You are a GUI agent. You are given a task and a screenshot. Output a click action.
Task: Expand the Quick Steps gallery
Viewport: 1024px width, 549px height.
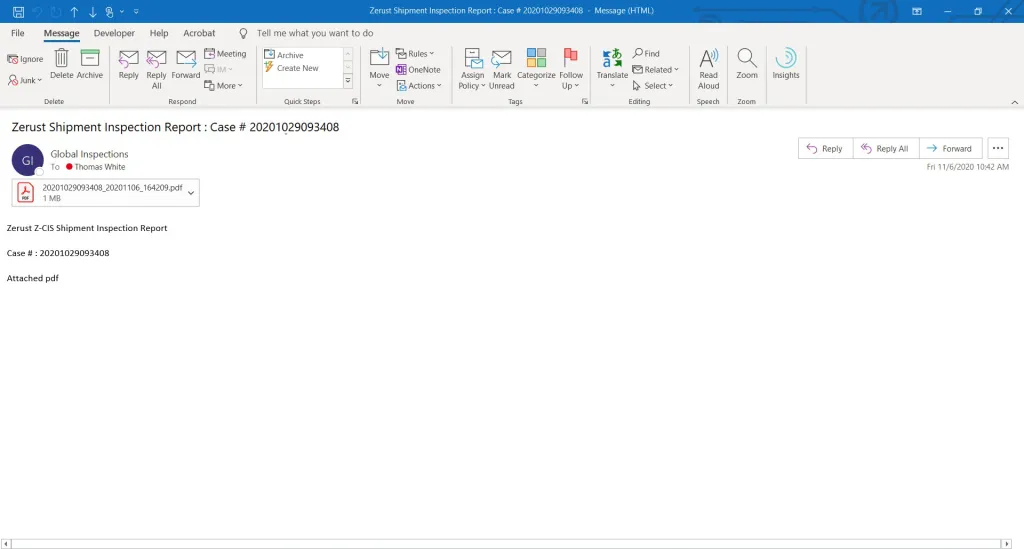pos(348,80)
